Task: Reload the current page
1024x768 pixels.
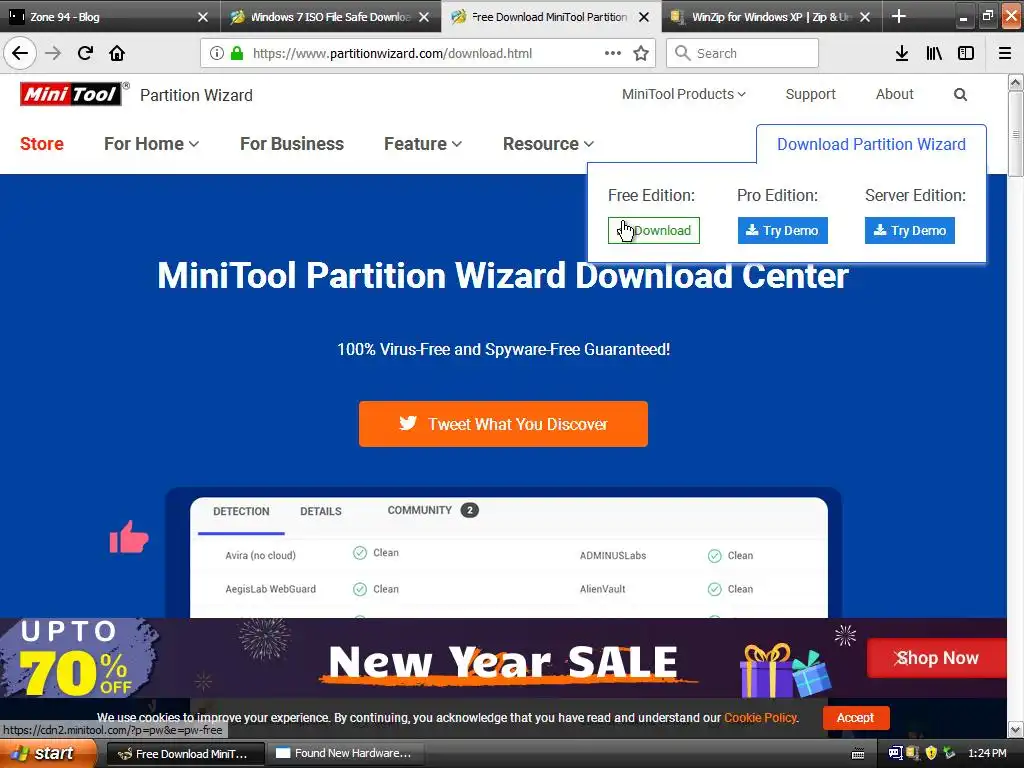Action: coord(85,53)
